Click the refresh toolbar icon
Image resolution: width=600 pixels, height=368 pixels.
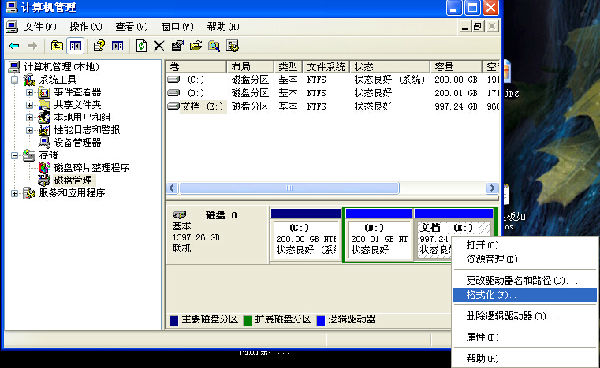[141, 46]
